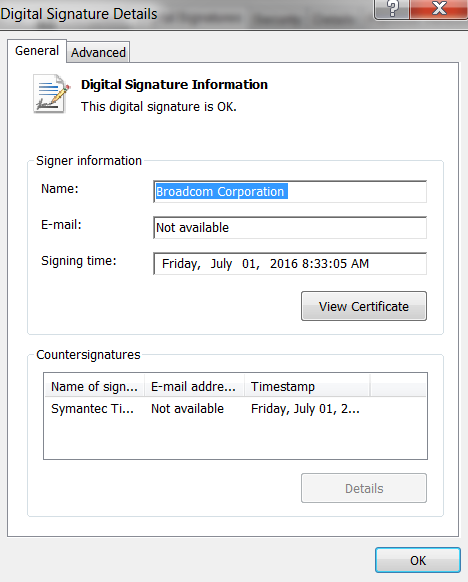The height and width of the screenshot is (582, 468).
Task: Click the Name of signer column header
Action: pyautogui.click(x=94, y=386)
